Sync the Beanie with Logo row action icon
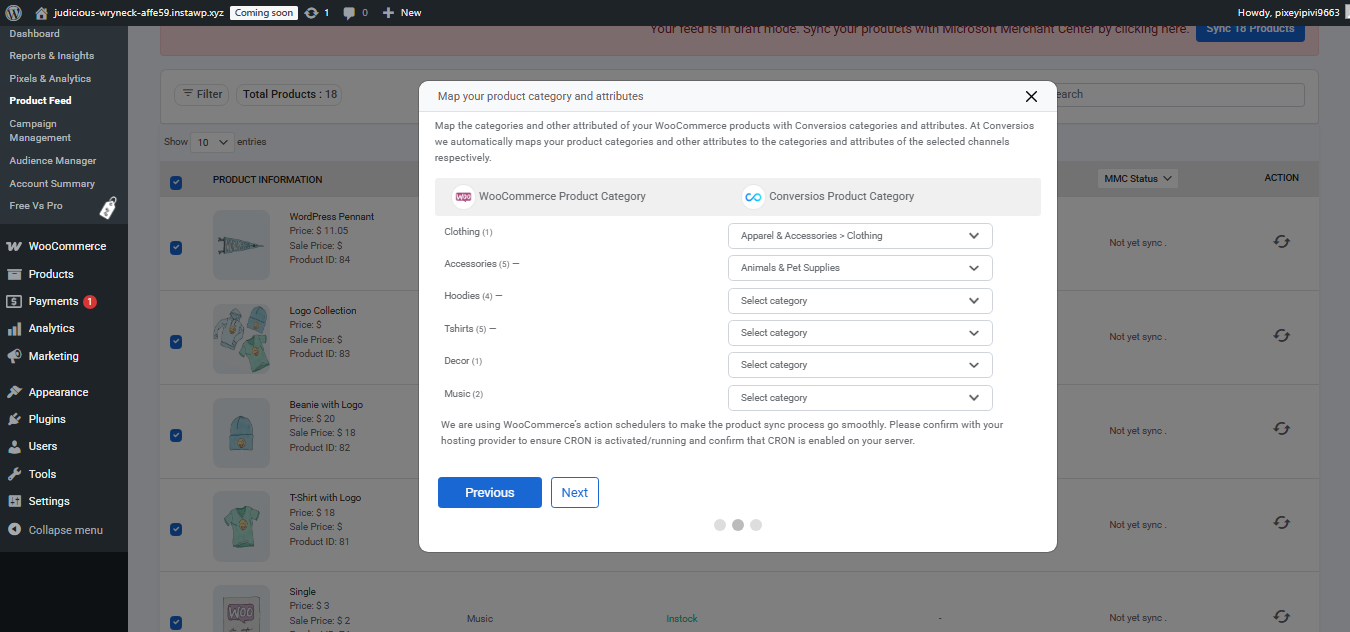 (1281, 429)
